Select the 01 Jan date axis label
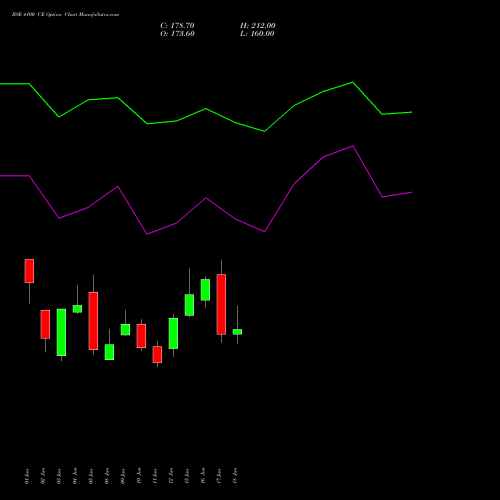 (x=27, y=476)
